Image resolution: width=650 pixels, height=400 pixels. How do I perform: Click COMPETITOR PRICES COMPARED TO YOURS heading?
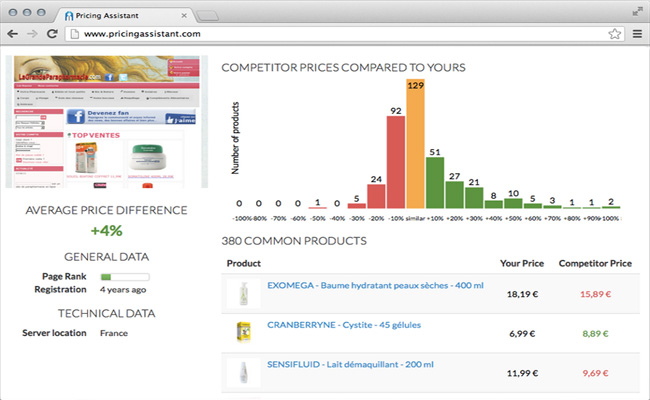tap(343, 68)
